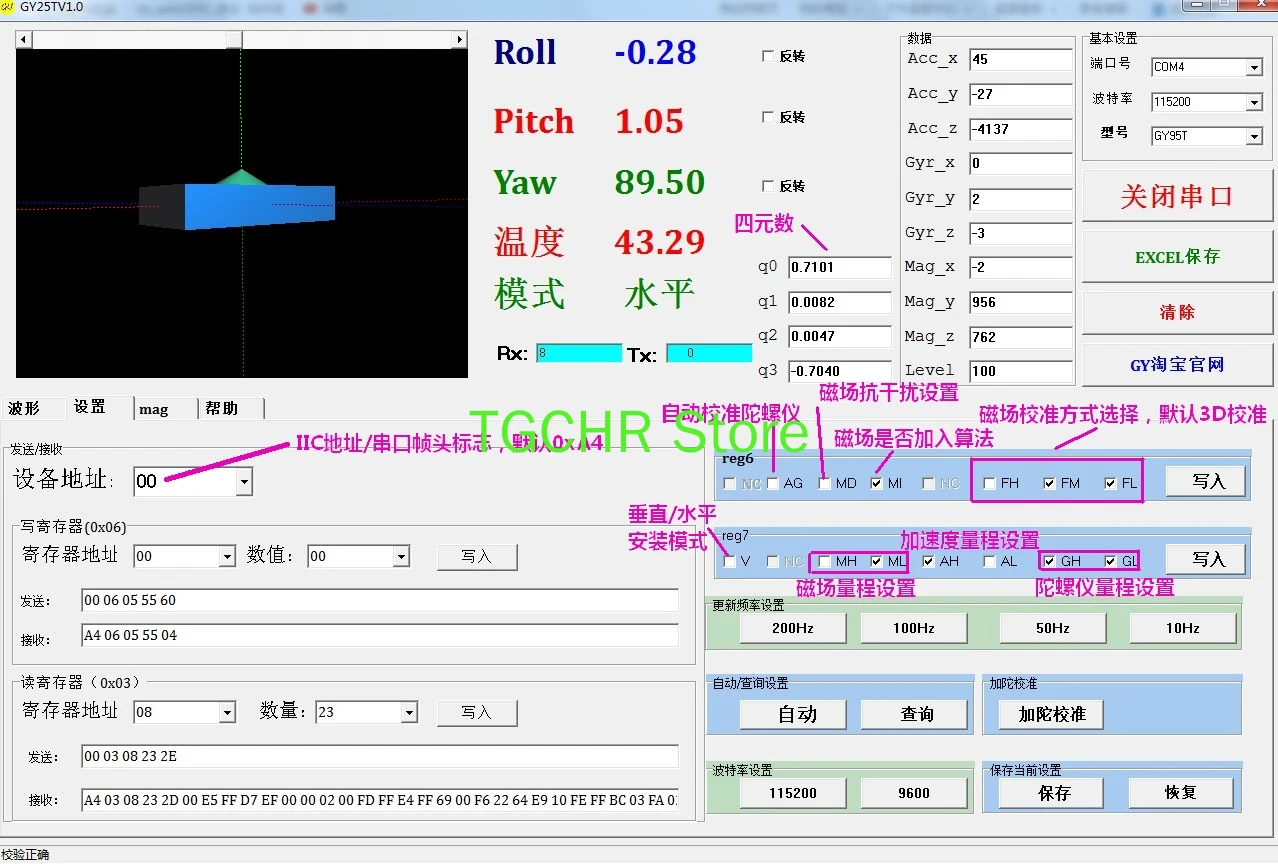
Task: Click the 加陀校准 calibration button
Action: coord(1052,715)
